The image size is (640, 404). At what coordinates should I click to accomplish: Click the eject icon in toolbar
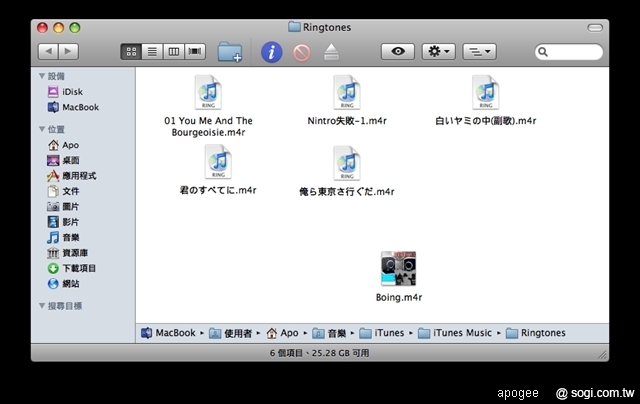[x=331, y=52]
